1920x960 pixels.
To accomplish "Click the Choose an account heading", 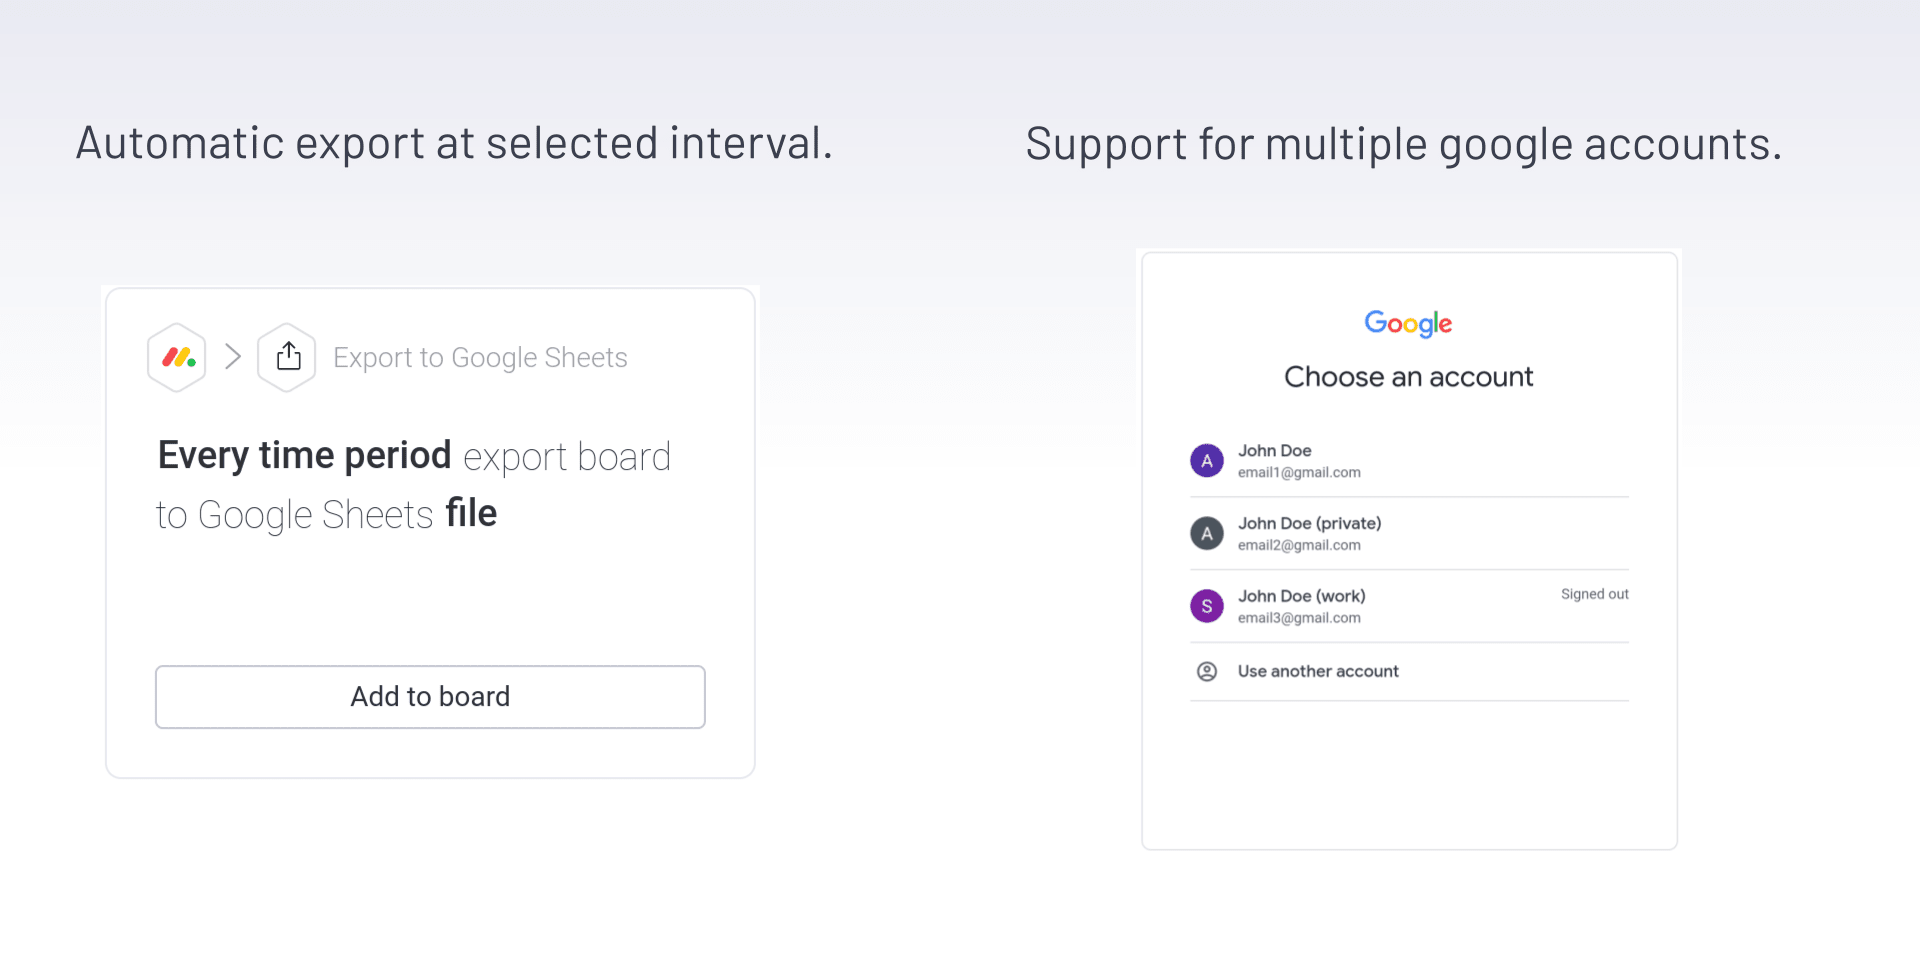I will click(1408, 377).
